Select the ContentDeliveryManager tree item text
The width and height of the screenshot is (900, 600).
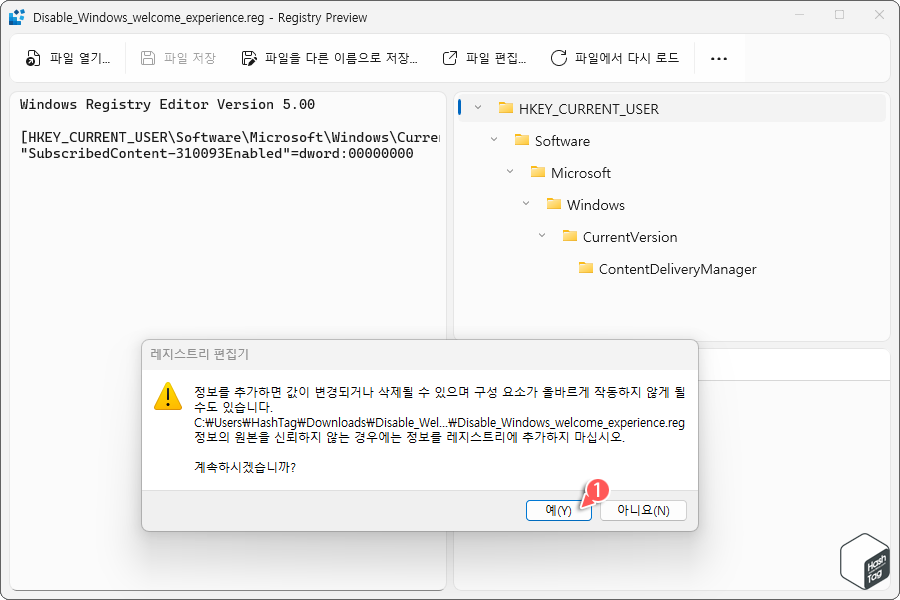pos(678,270)
